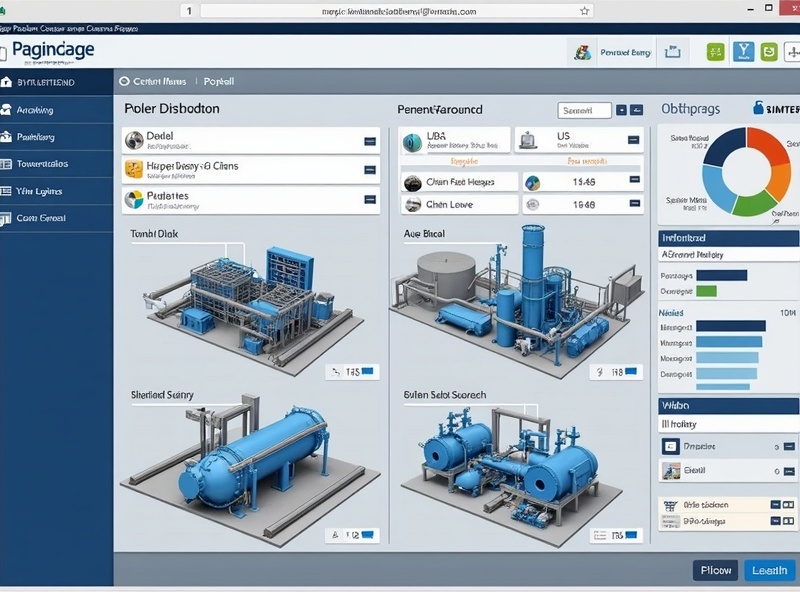Toggle the blue button on the cart row
The image size is (800, 592).
pos(776,505)
